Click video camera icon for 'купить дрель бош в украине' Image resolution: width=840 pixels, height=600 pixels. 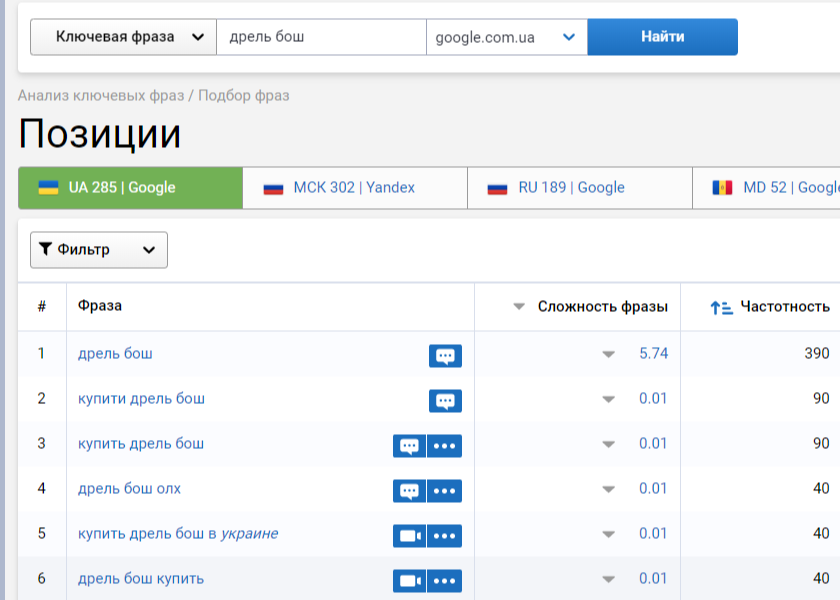tap(409, 535)
